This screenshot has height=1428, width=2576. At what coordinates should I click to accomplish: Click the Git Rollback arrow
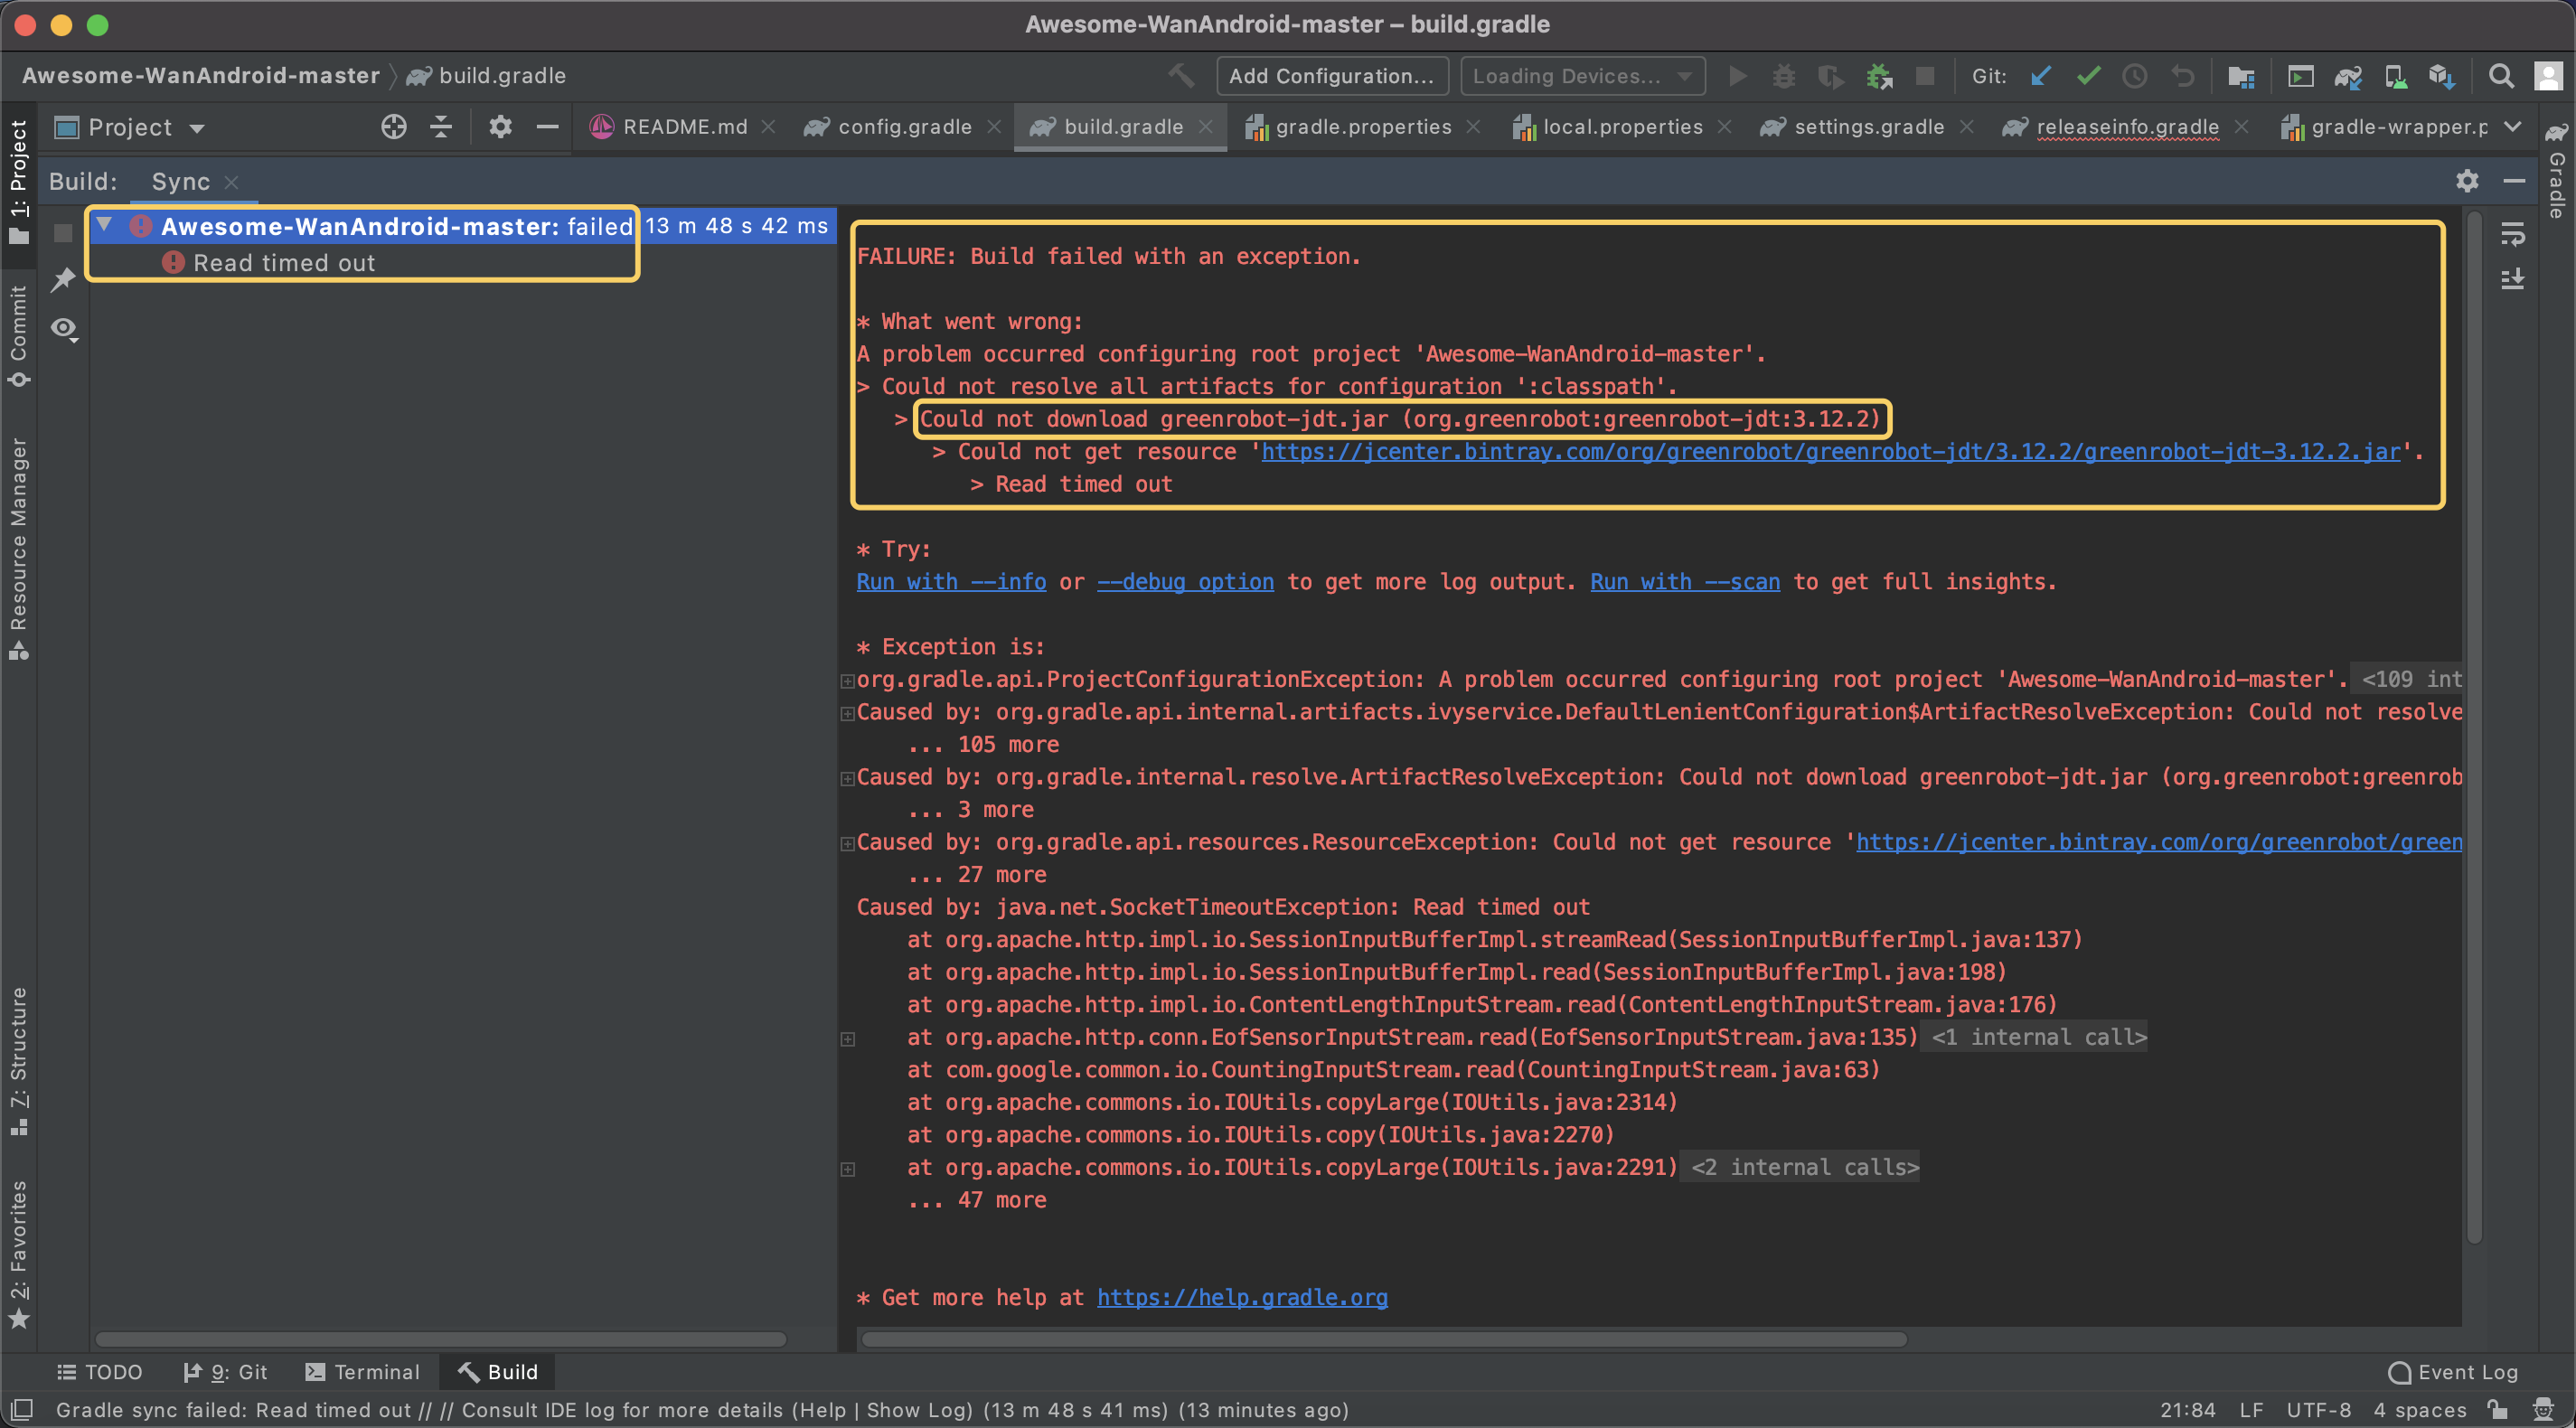[2182, 76]
